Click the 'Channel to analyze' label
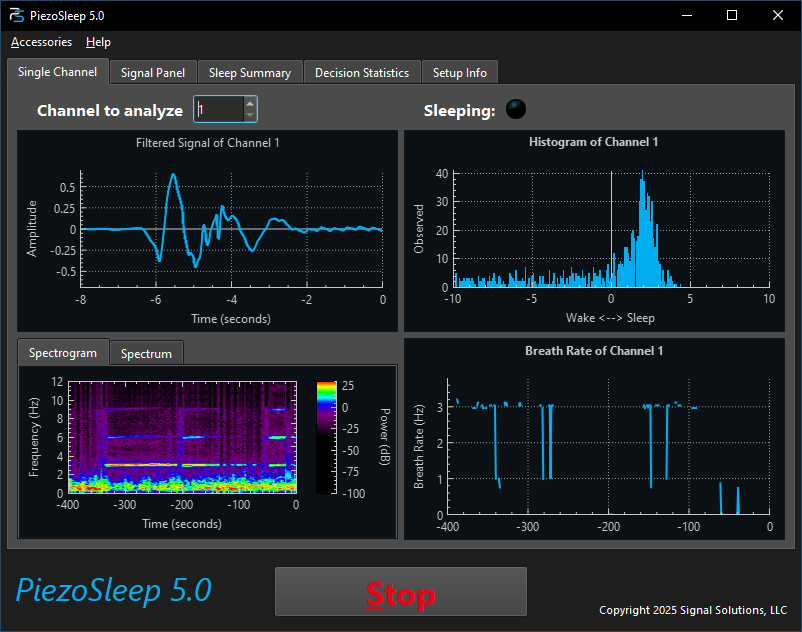Image resolution: width=802 pixels, height=632 pixels. (x=110, y=110)
